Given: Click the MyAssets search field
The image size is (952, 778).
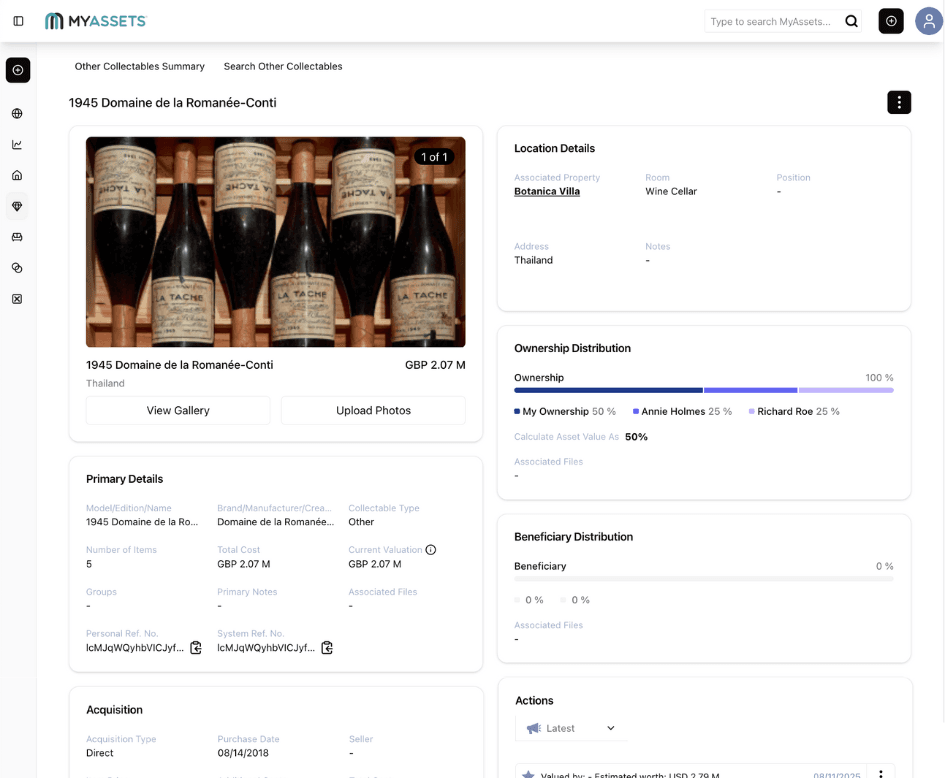Looking at the screenshot, I should [x=772, y=21].
